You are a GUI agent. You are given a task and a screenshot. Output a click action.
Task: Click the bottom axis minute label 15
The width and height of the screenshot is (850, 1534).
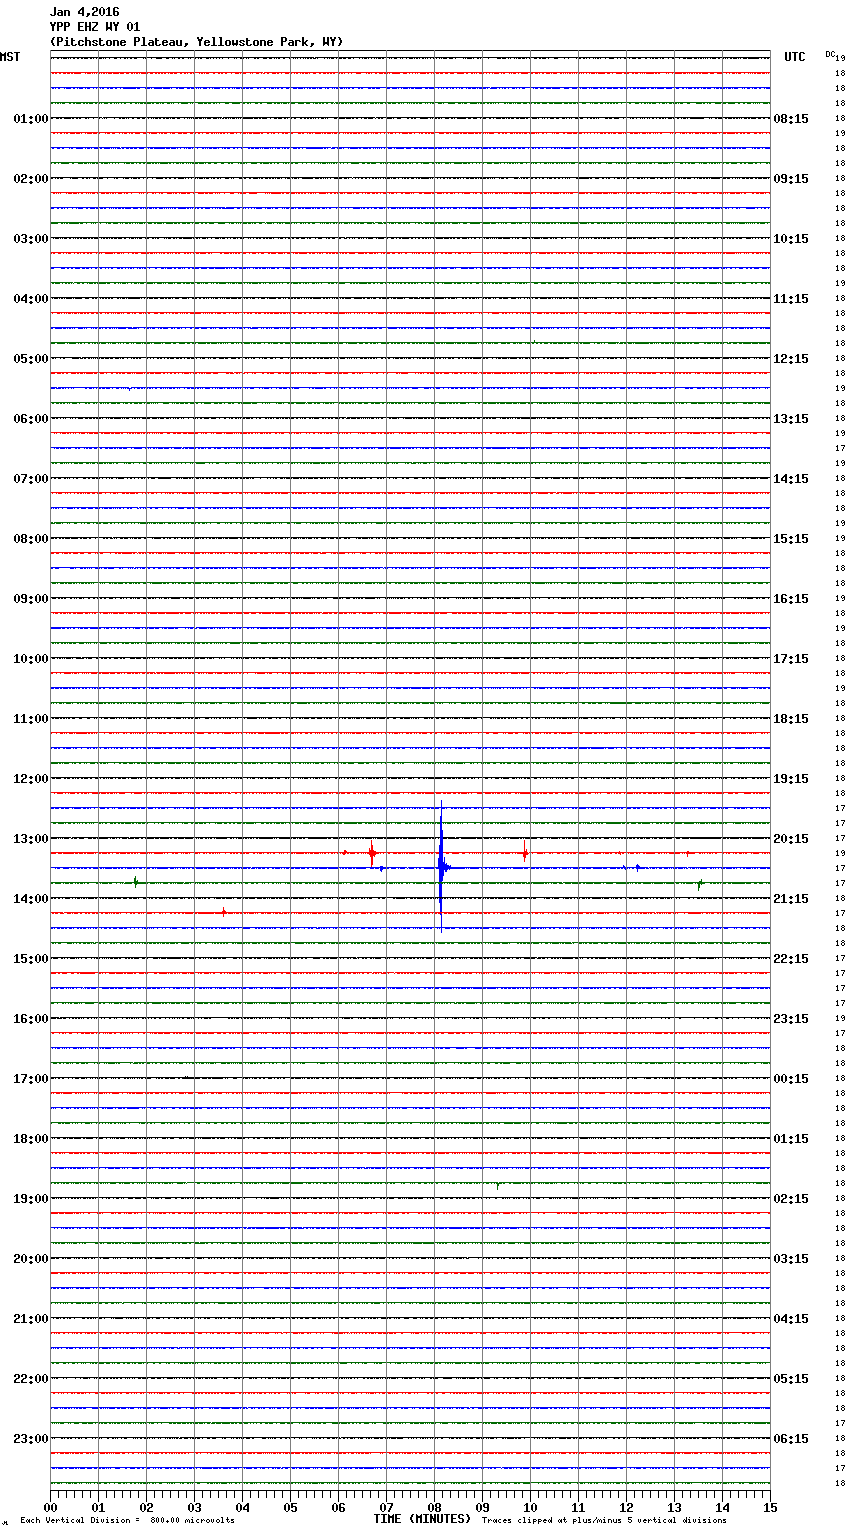click(770, 1508)
